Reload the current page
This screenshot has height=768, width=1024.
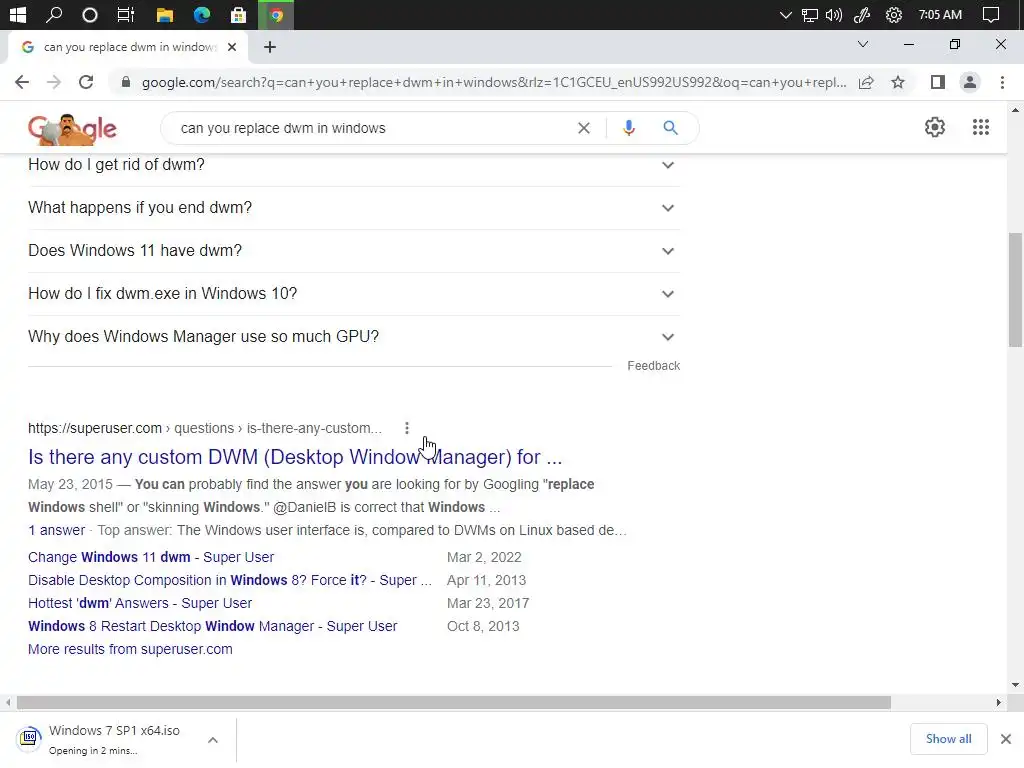[x=86, y=82]
